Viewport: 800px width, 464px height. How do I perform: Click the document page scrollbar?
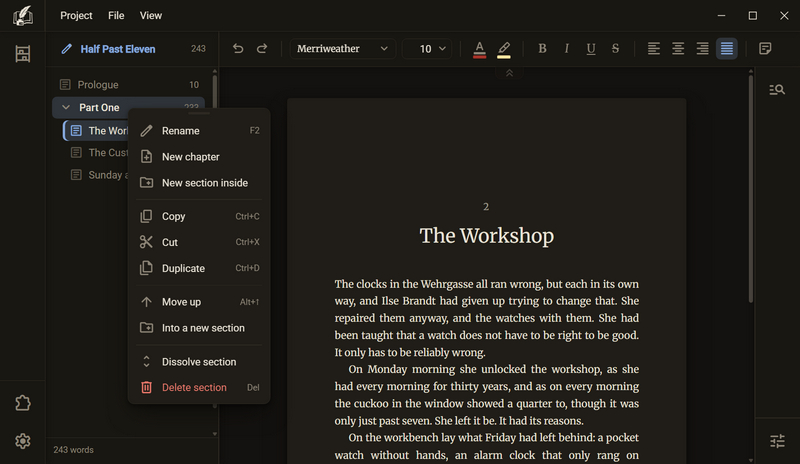[751, 189]
